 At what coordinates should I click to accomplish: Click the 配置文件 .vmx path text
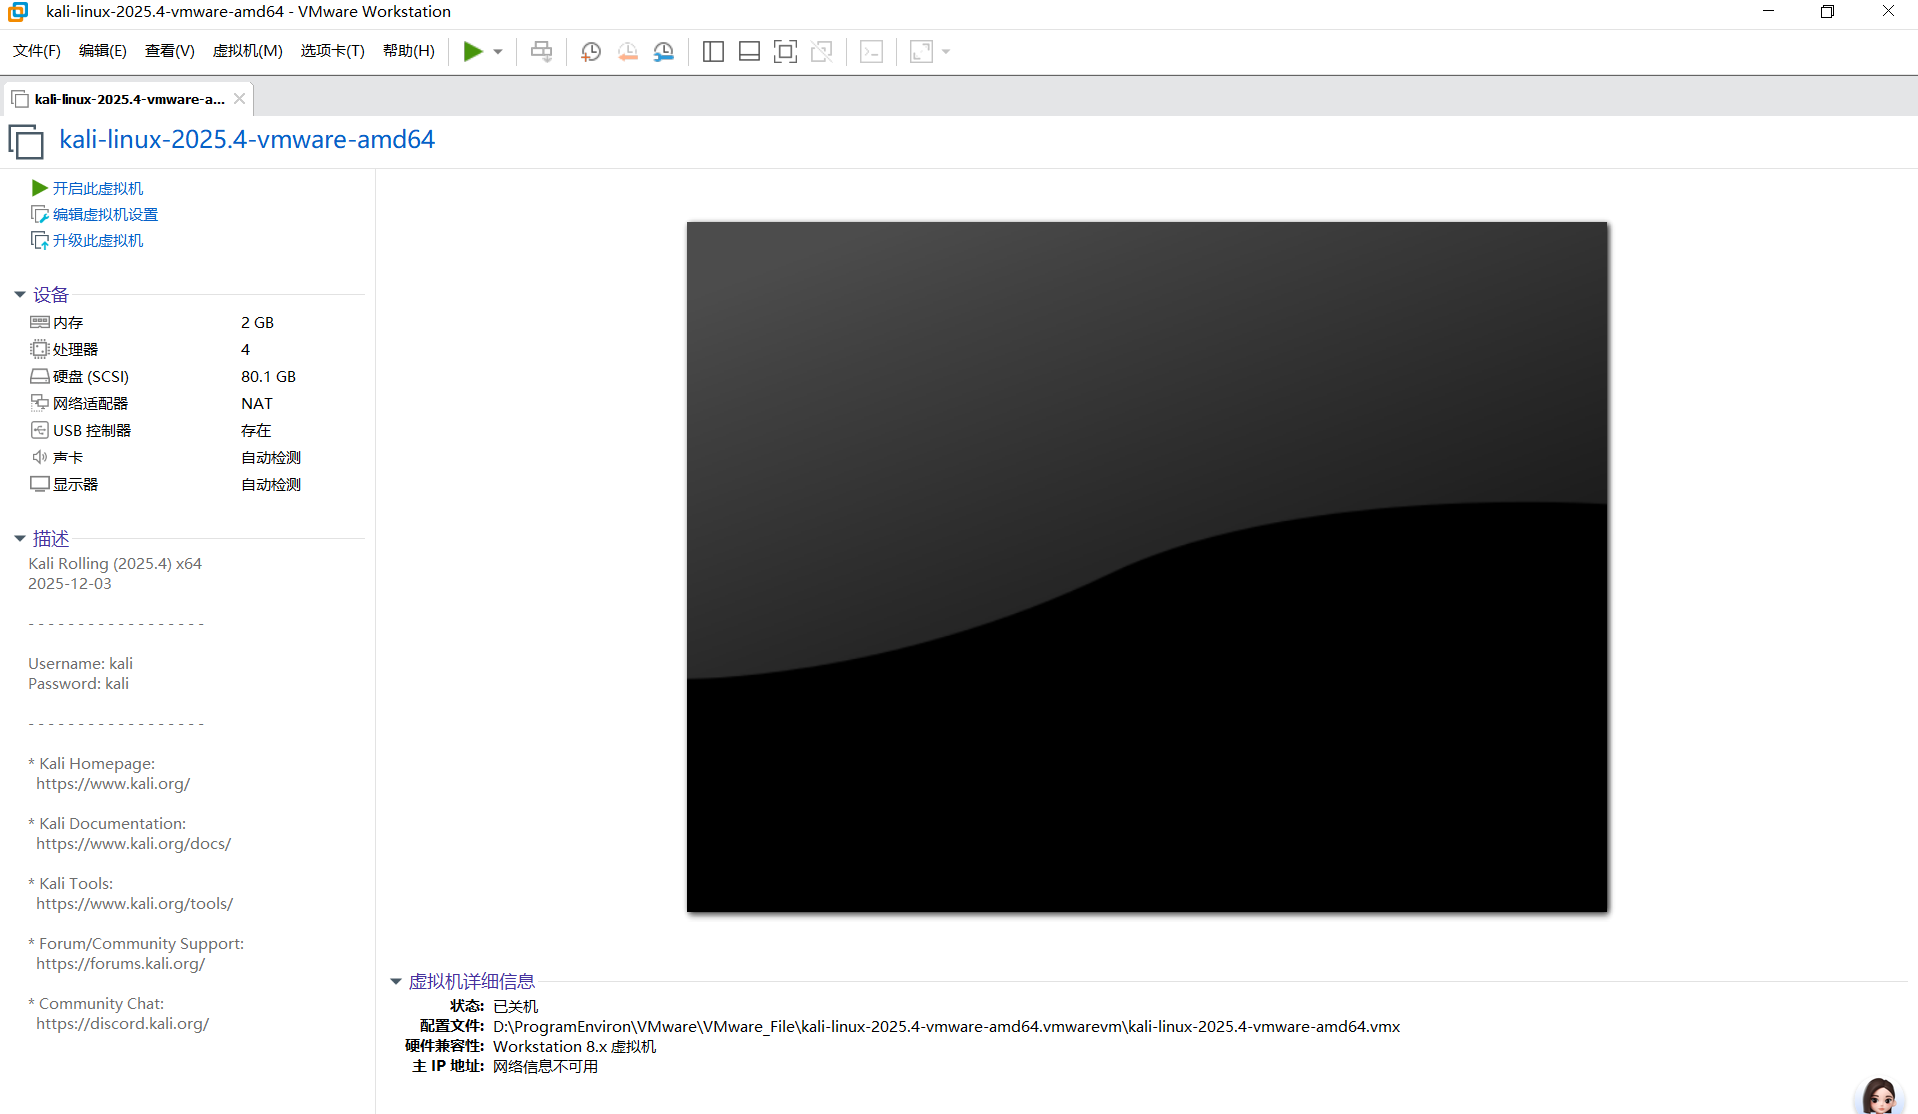pos(946,1026)
